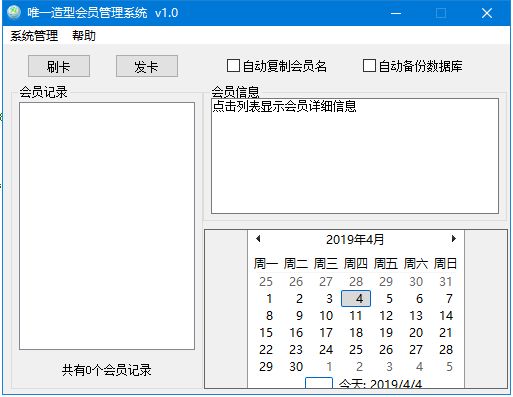
Task: Select April 4 highlighted date
Action: tap(356, 299)
